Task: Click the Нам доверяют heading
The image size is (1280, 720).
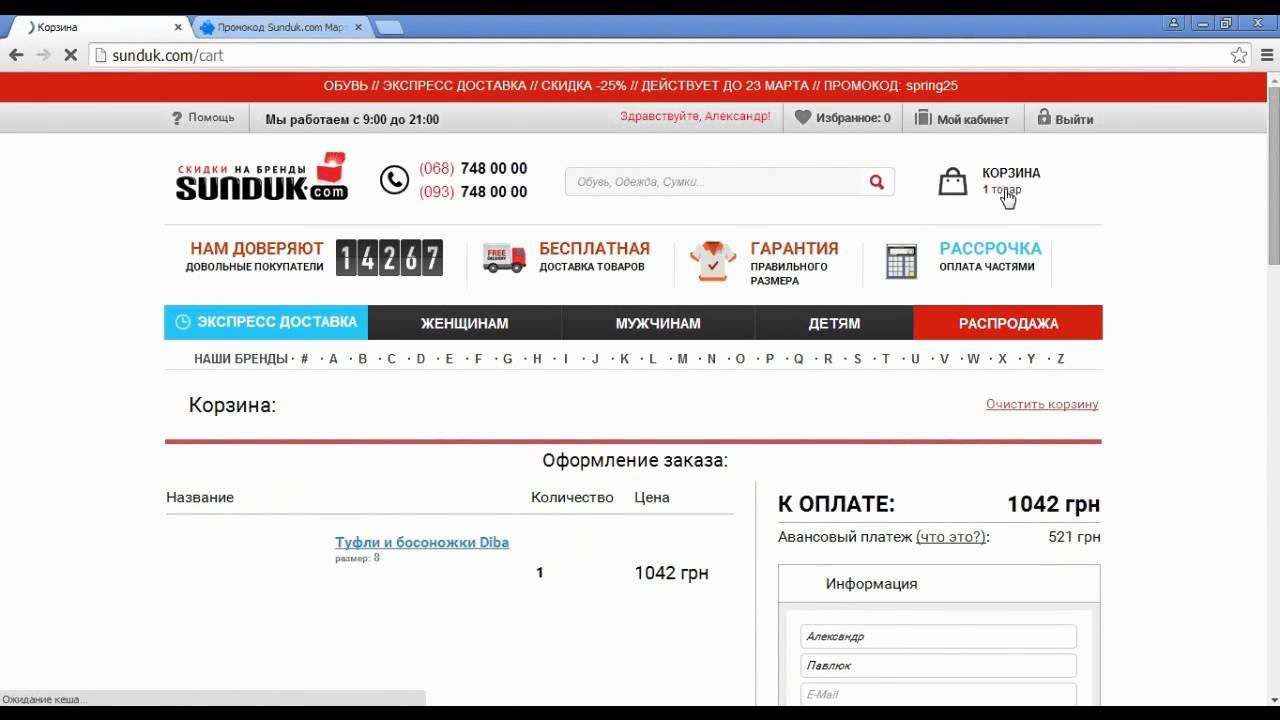Action: pos(257,248)
